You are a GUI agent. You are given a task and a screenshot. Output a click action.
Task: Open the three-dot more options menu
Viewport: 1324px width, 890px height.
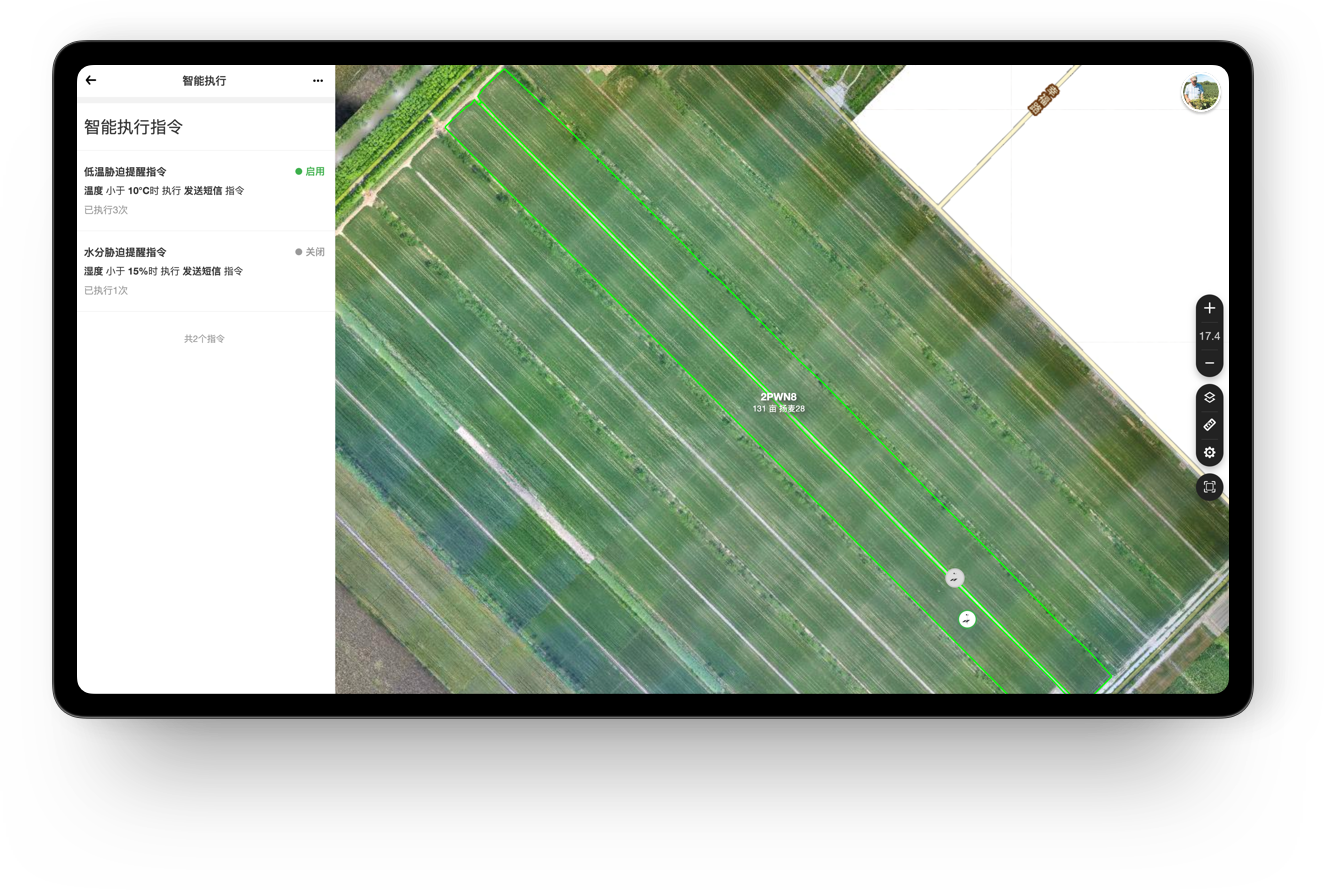click(318, 81)
